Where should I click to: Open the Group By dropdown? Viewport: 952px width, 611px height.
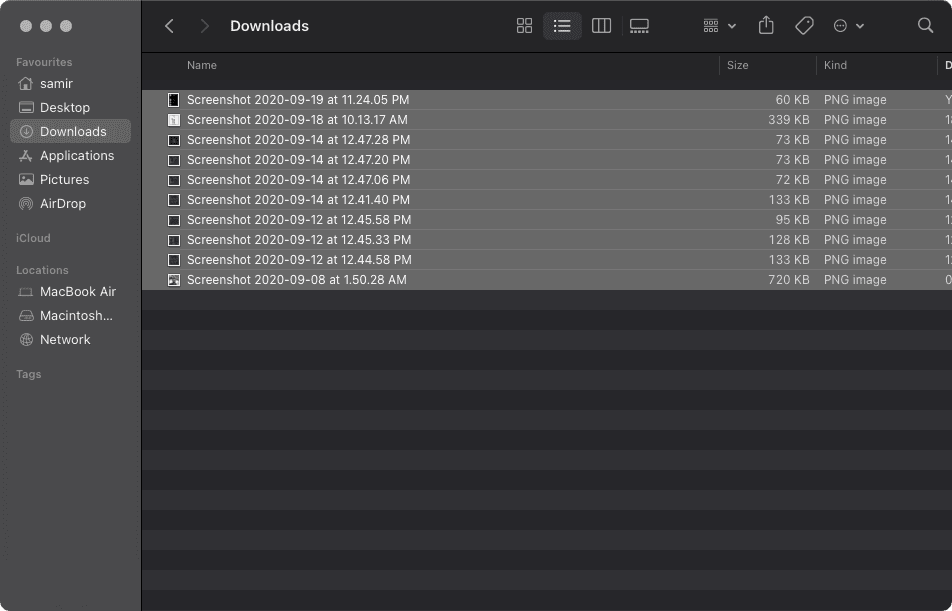[x=719, y=26]
